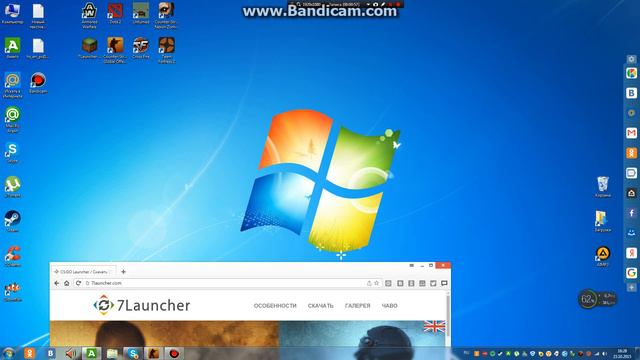Open the Recycle Bin on desktop
The image size is (640, 360).
(x=603, y=187)
